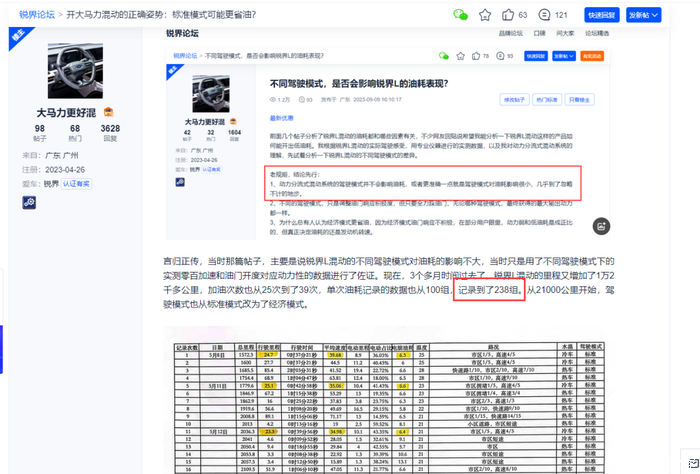Like the post via thumbs-up icon

pos(508,15)
